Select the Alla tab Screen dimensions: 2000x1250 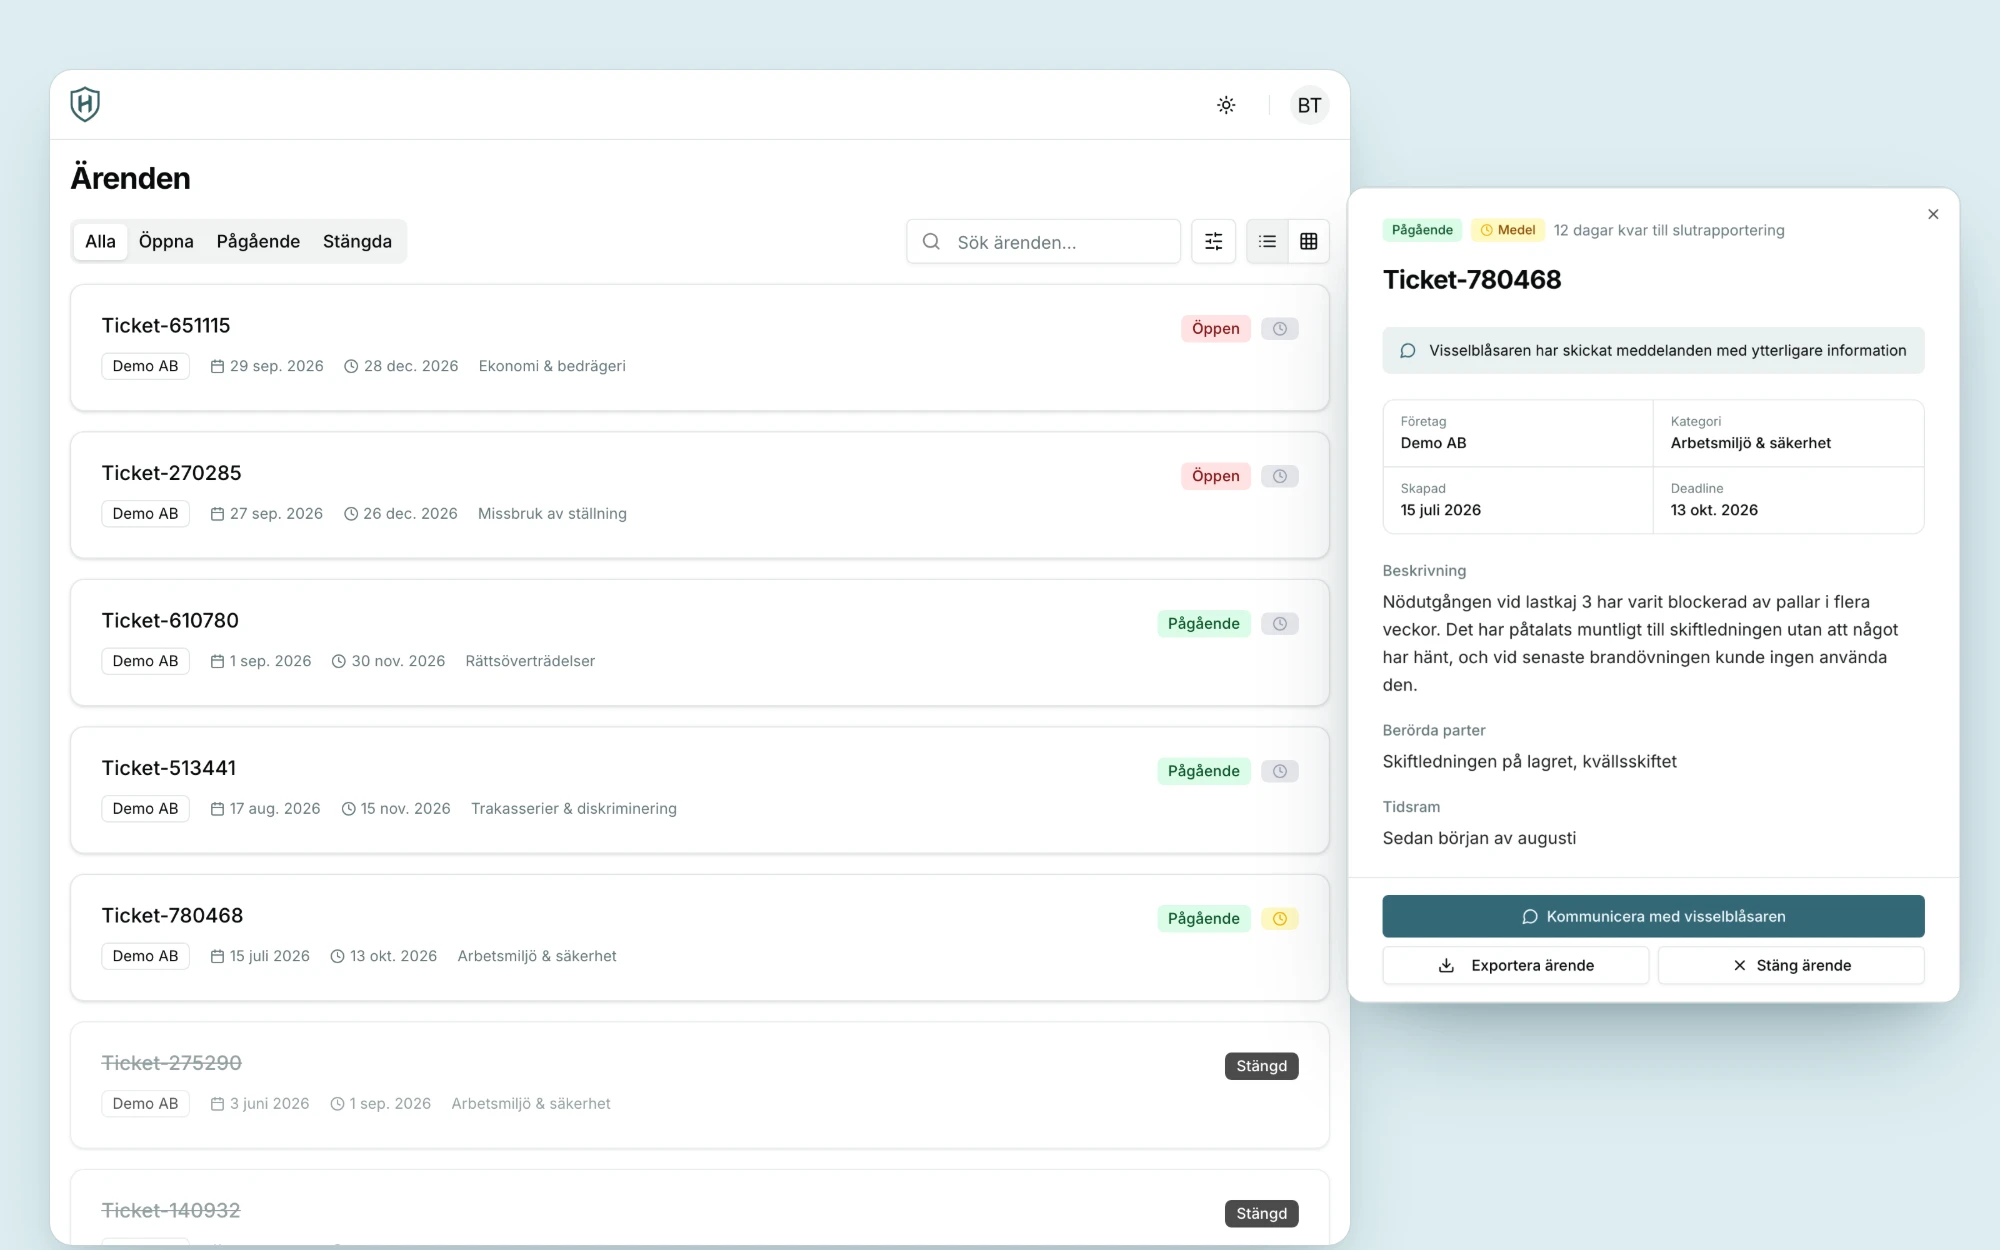point(100,241)
